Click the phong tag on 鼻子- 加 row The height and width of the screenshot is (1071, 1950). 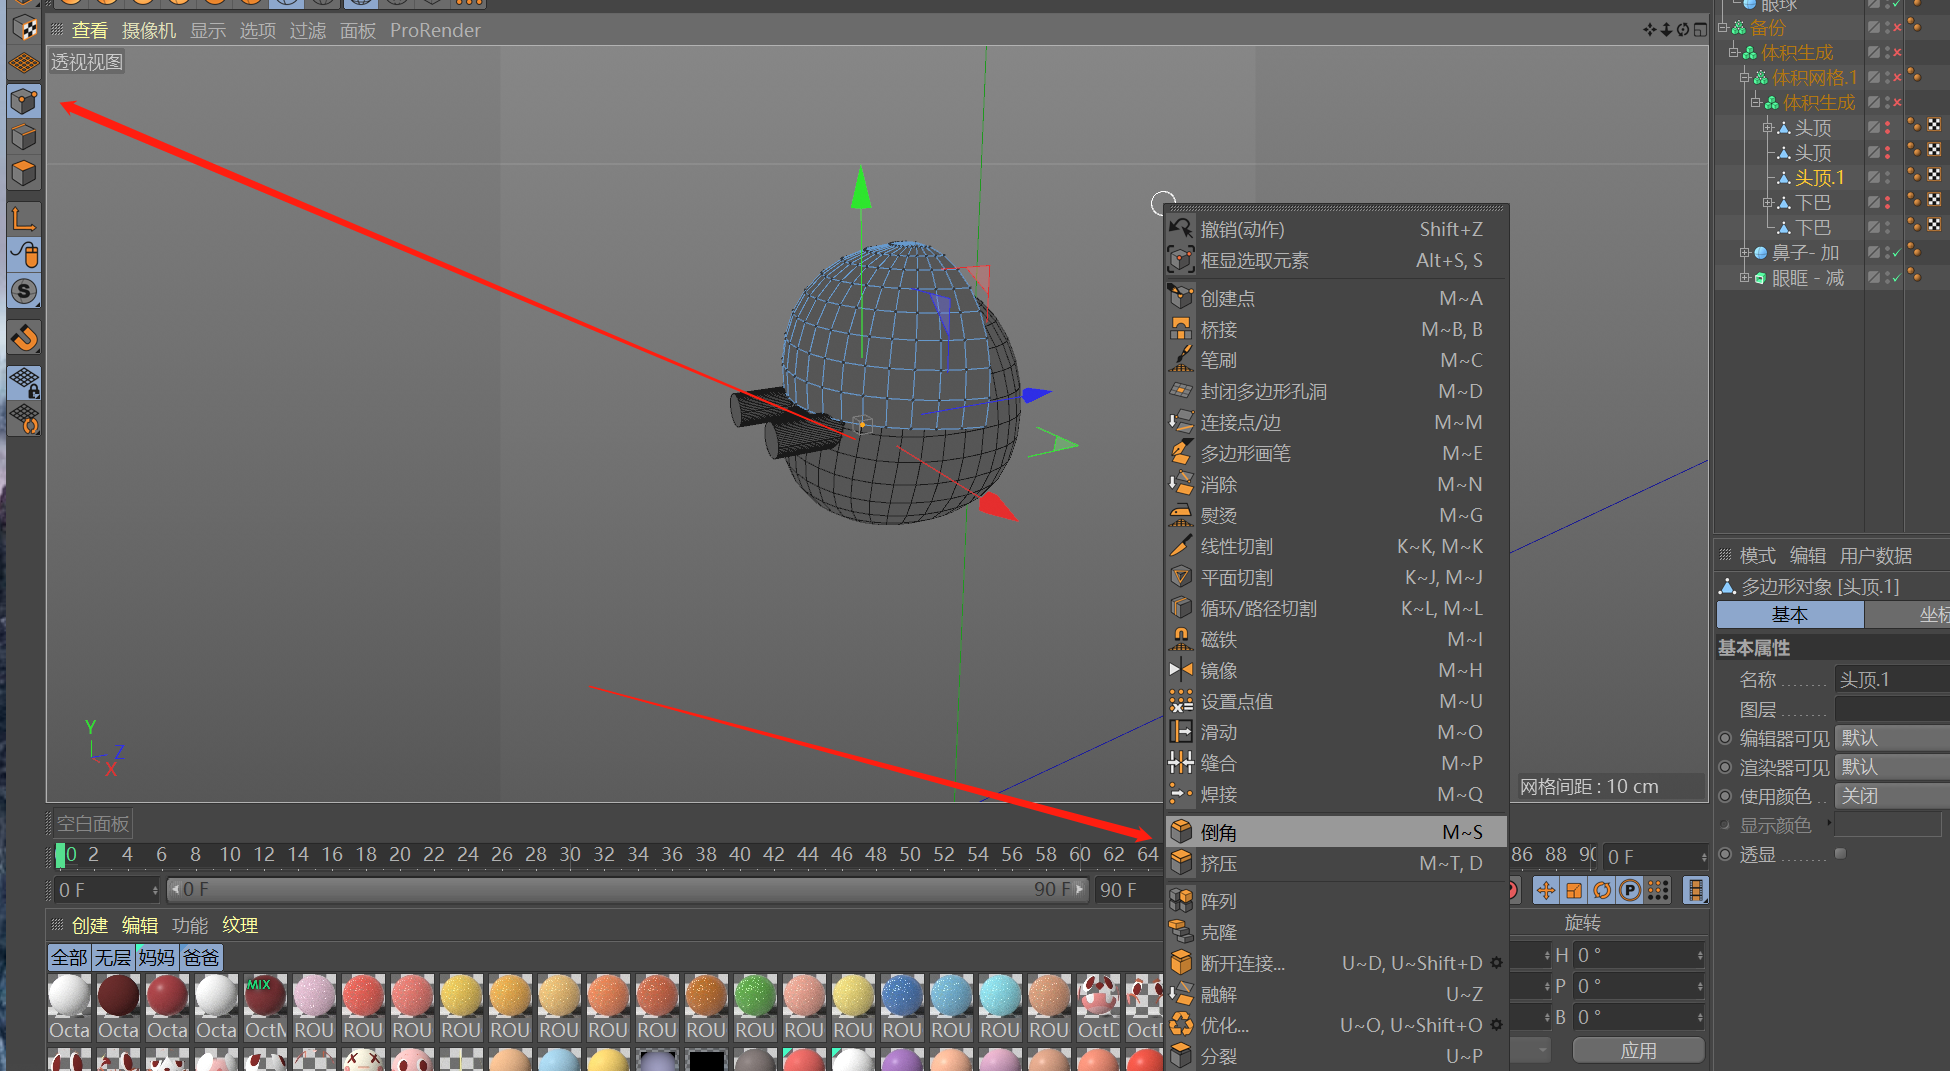click(1913, 251)
